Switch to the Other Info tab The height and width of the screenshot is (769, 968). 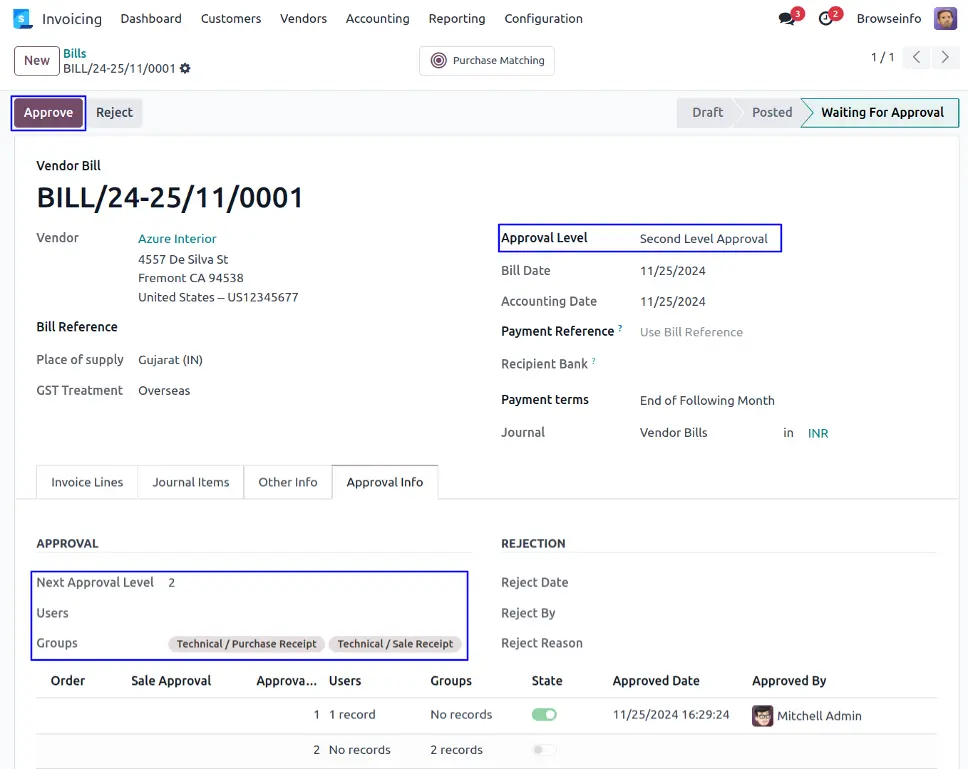(288, 482)
